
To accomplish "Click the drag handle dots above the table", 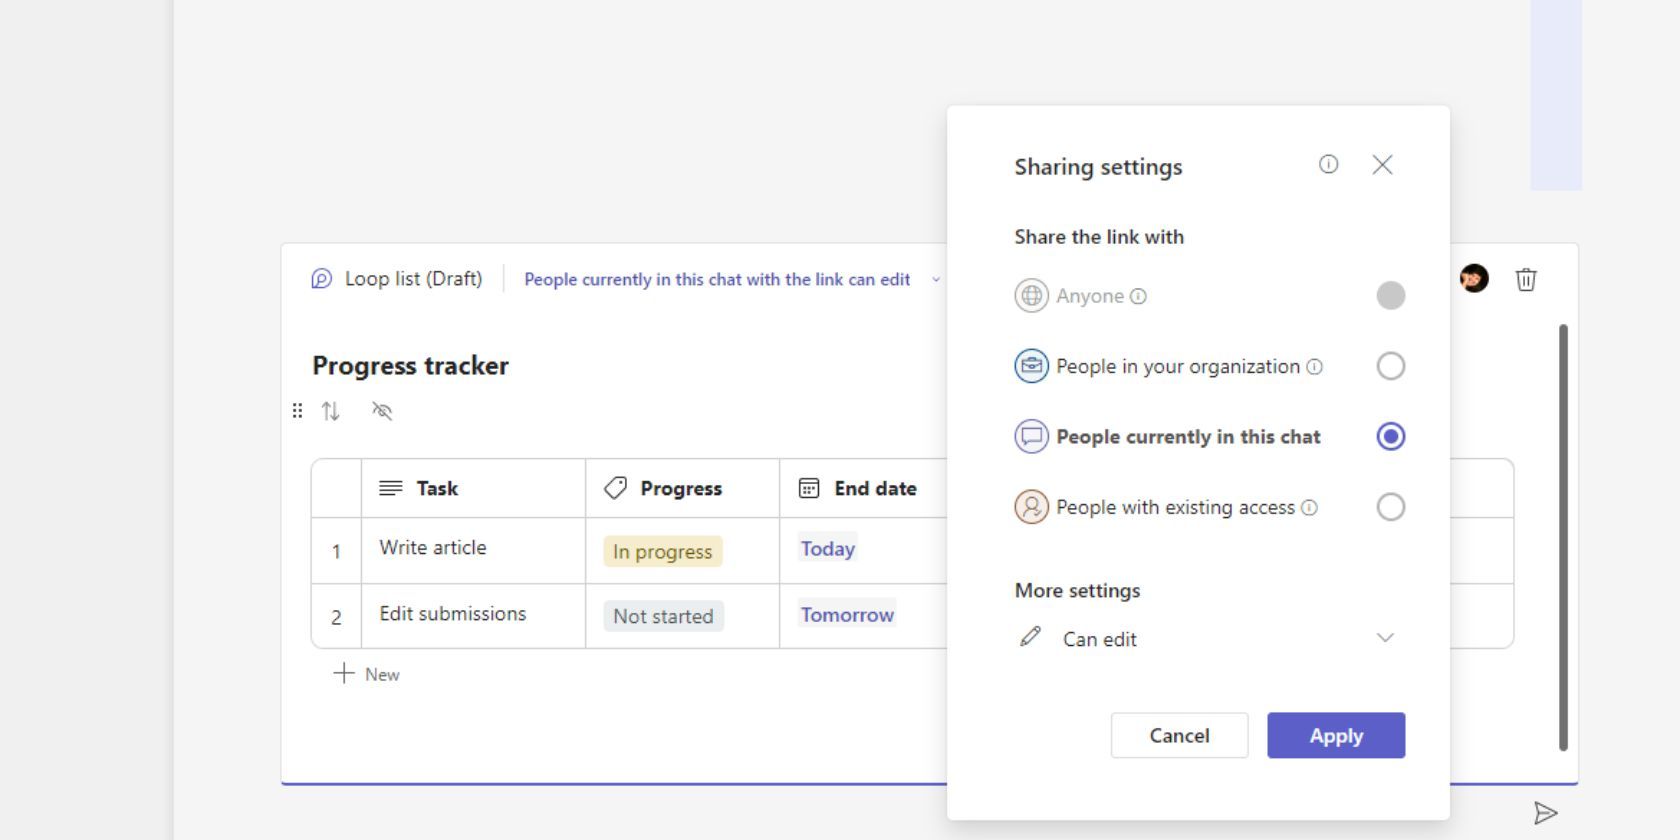I will 297,411.
